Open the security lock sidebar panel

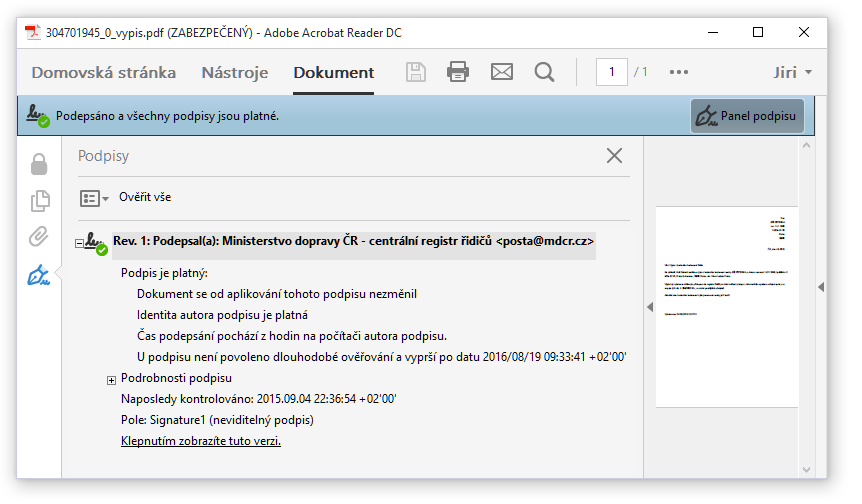pyautogui.click(x=39, y=164)
